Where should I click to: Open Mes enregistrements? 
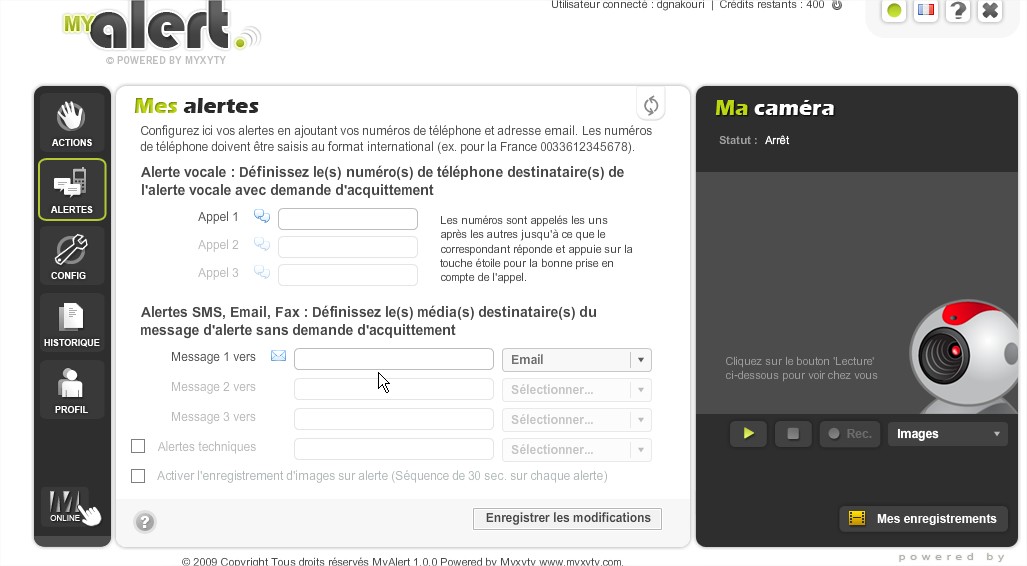coord(922,518)
